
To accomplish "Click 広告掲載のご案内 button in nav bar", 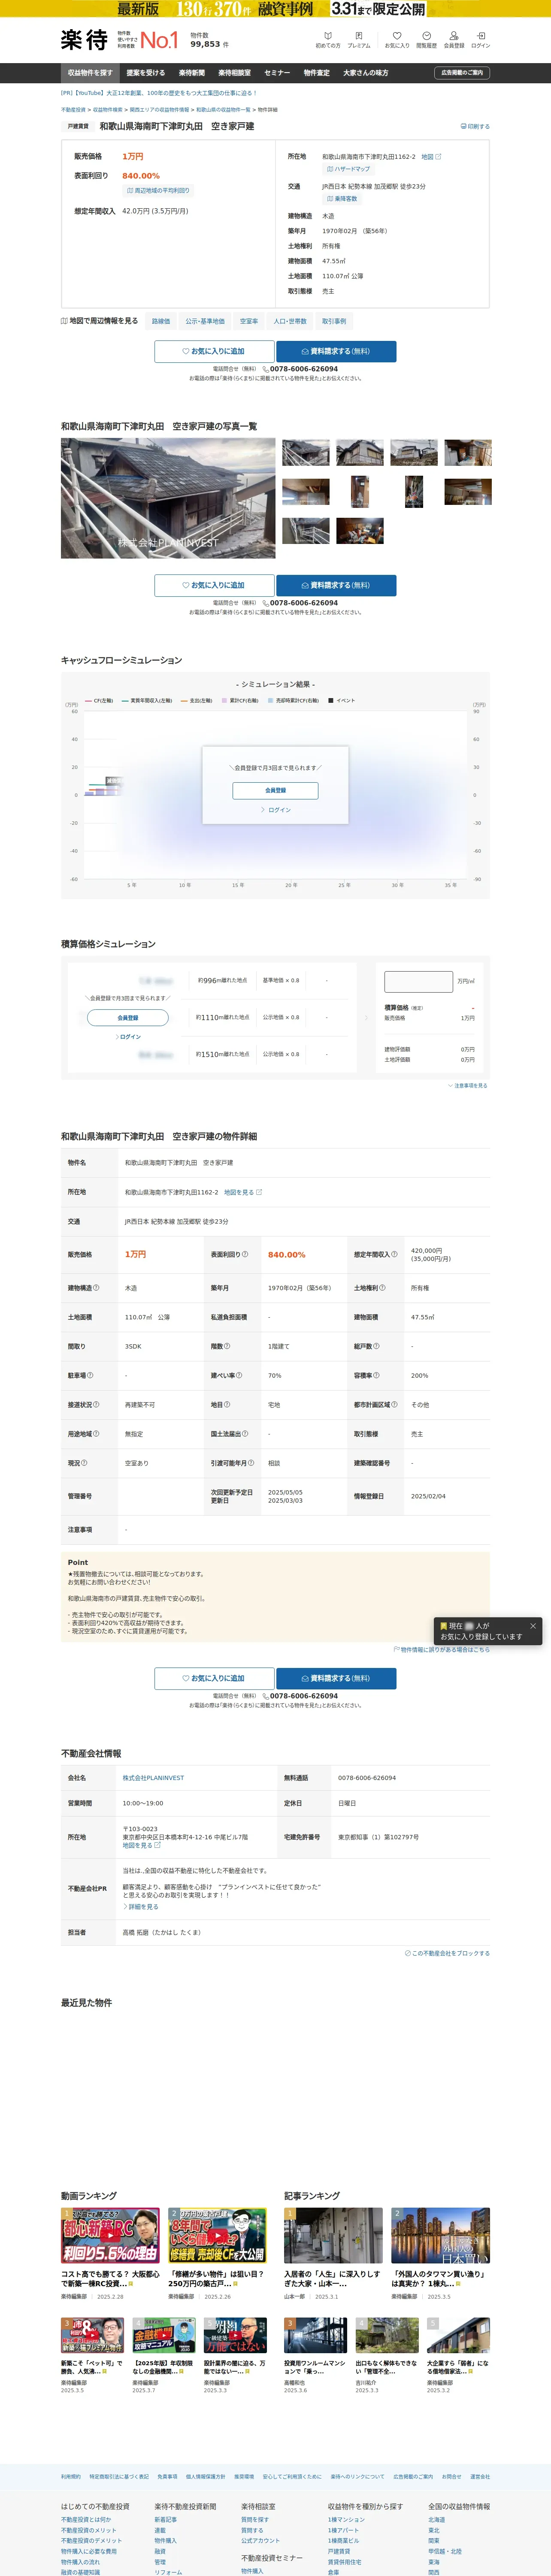I will (462, 73).
